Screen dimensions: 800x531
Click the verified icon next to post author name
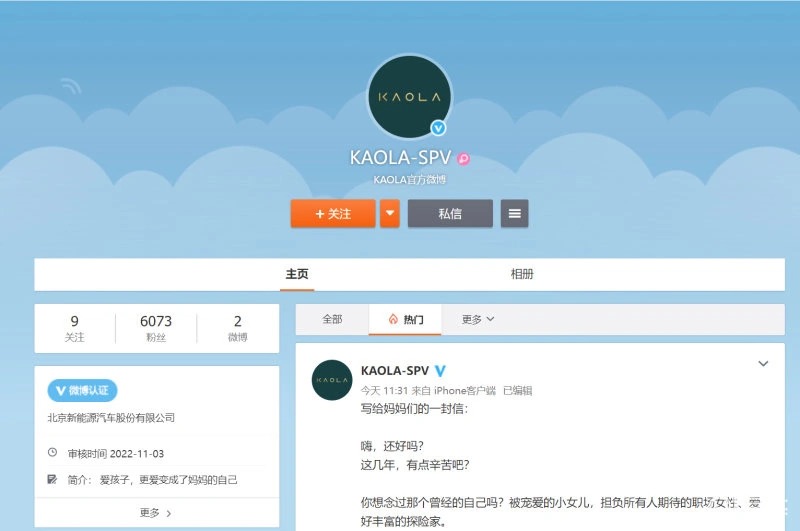coord(440,371)
